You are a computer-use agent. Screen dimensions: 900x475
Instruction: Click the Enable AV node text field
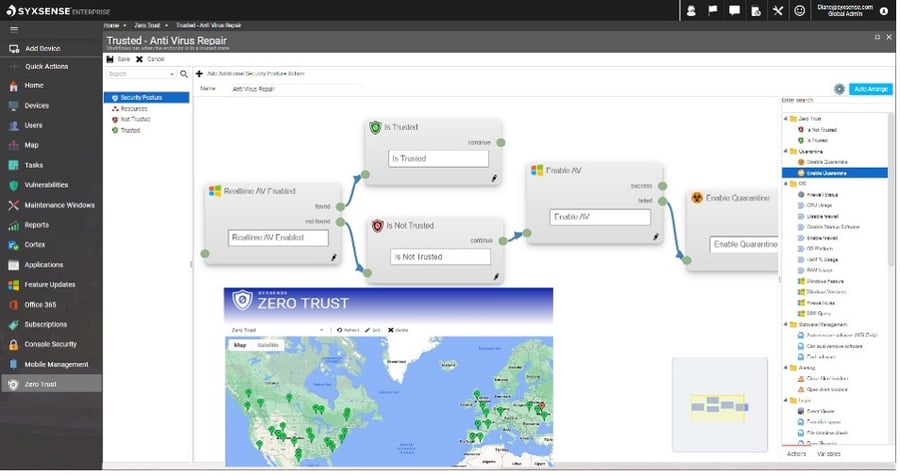600,217
